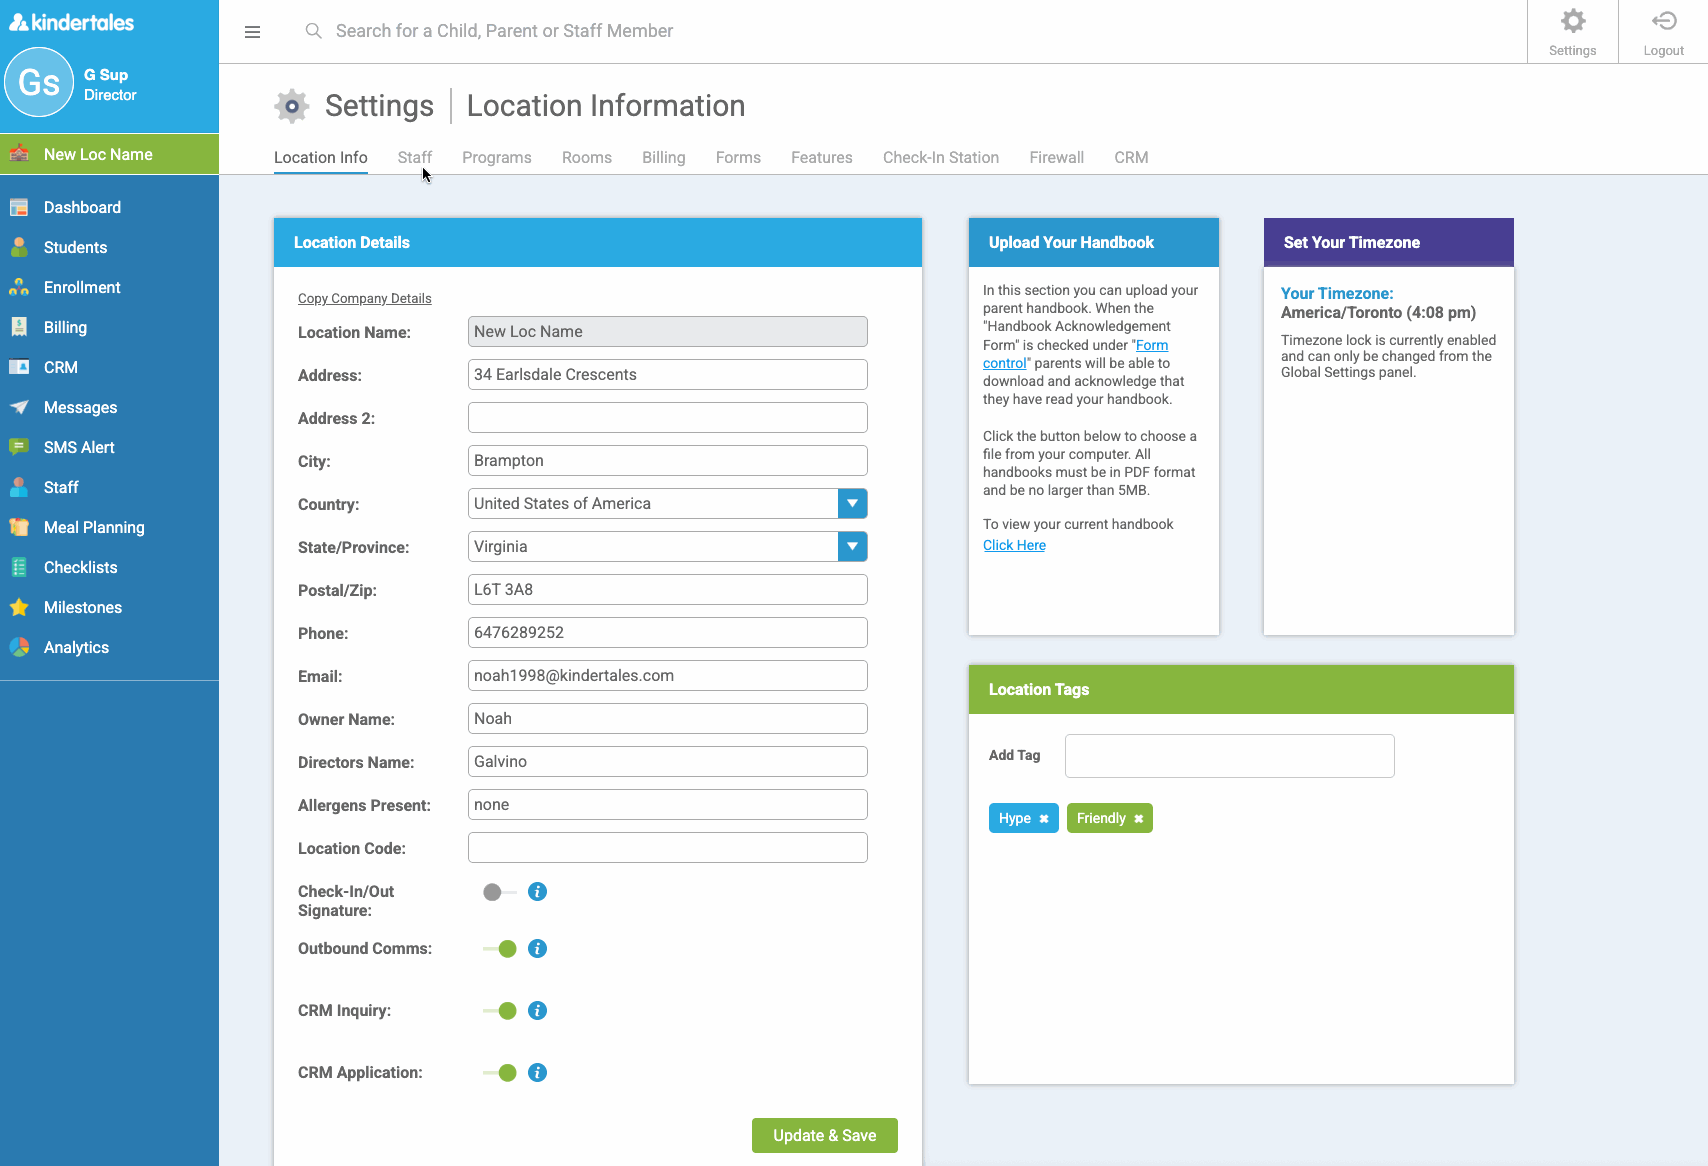Click the Add Tag input field
This screenshot has width=1708, height=1166.
click(1229, 756)
